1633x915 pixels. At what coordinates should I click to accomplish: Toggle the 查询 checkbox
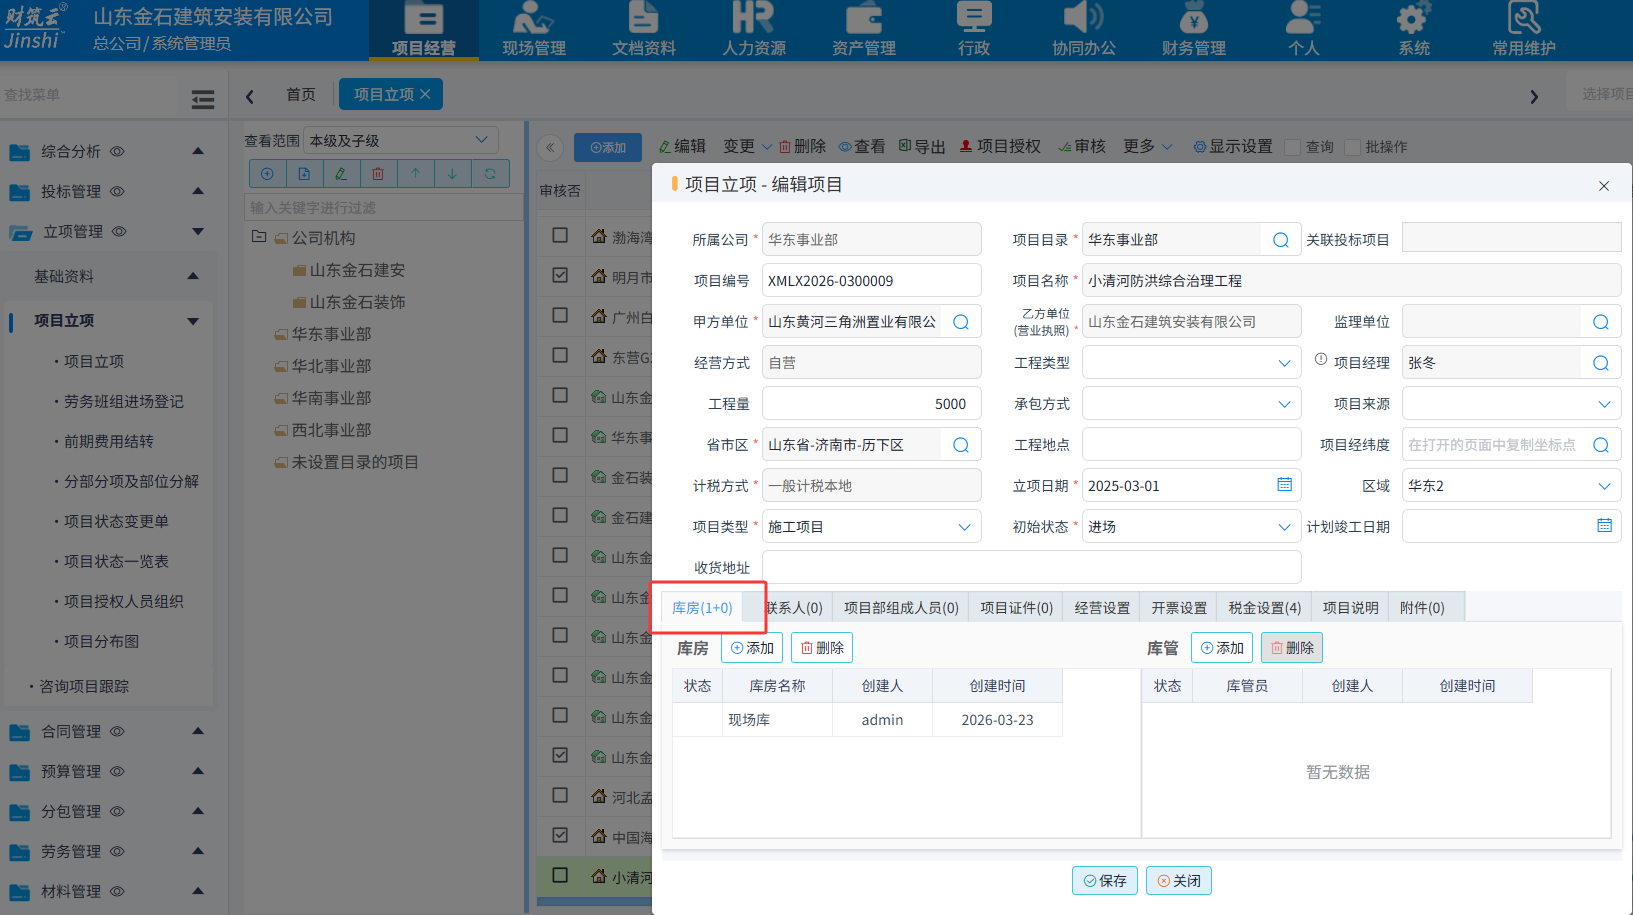tap(1292, 147)
